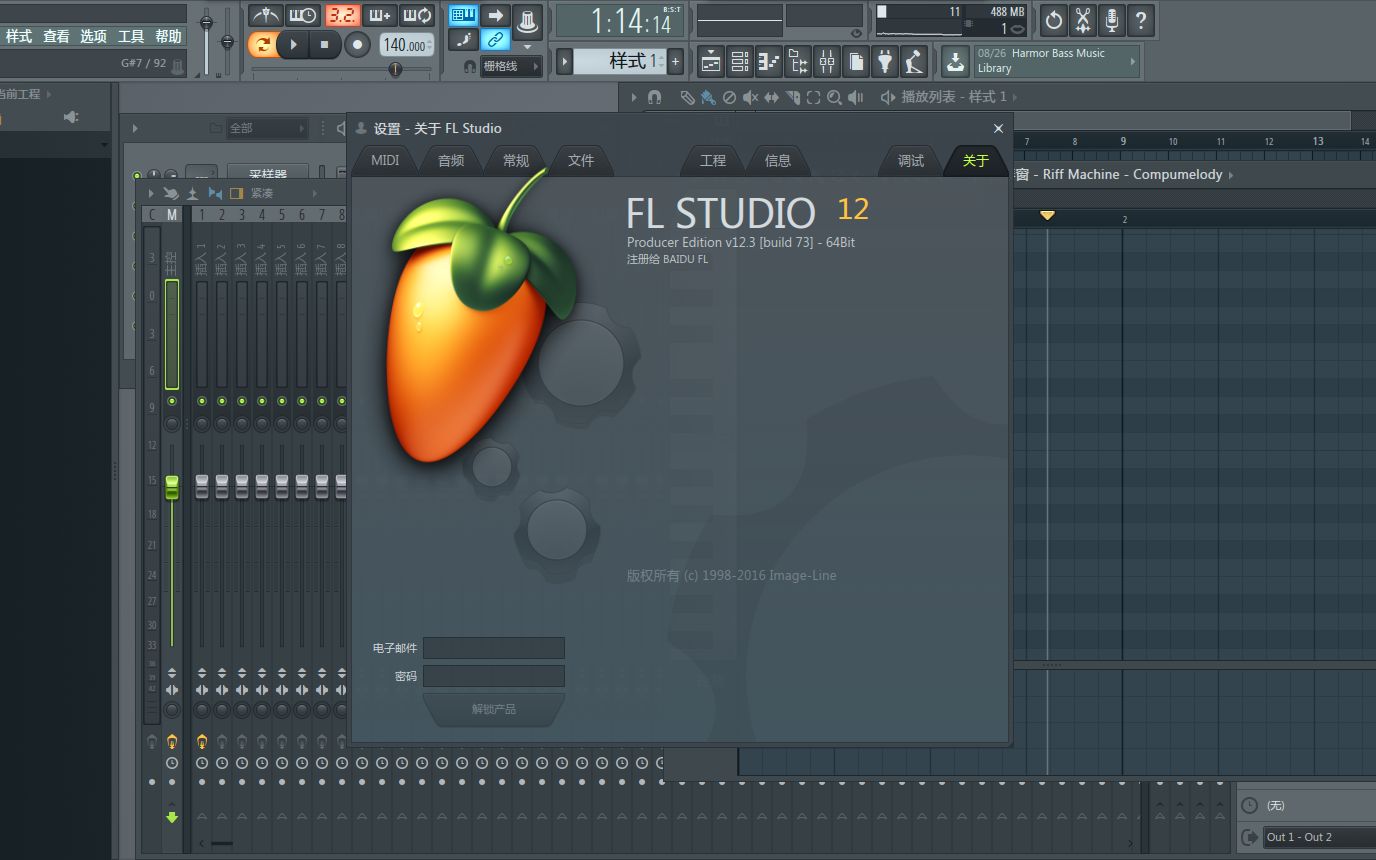Adjust the main pitch slider
The width and height of the screenshot is (1376, 860).
coord(227,41)
